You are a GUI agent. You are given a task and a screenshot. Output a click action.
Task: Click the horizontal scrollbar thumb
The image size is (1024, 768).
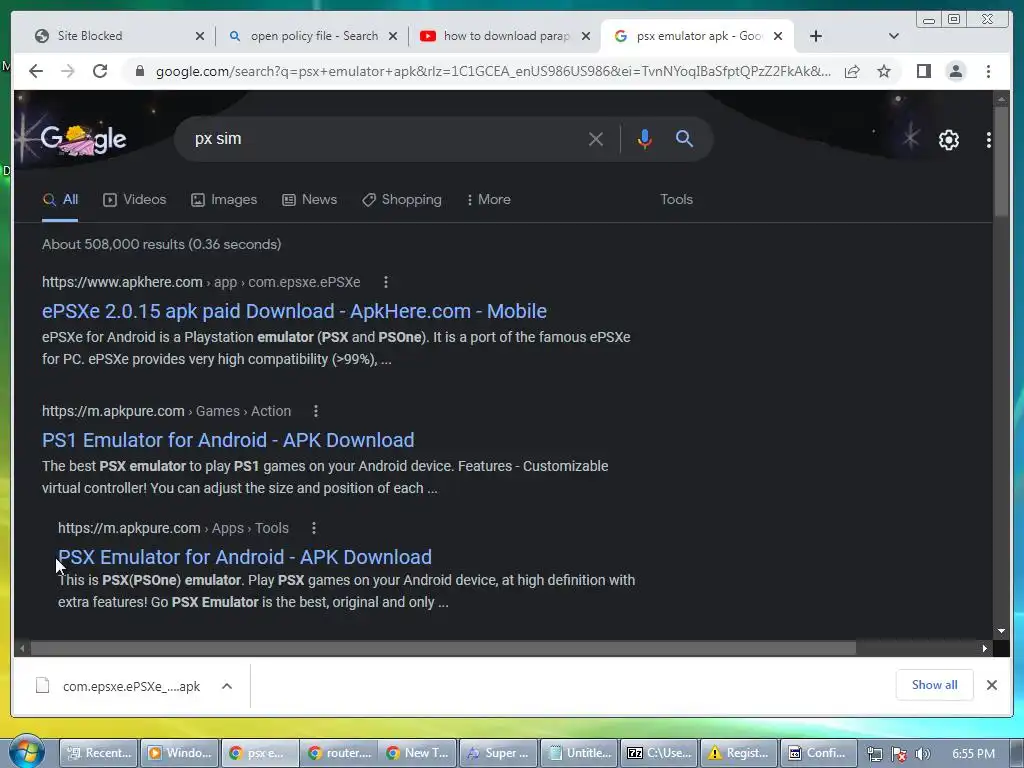click(443, 648)
